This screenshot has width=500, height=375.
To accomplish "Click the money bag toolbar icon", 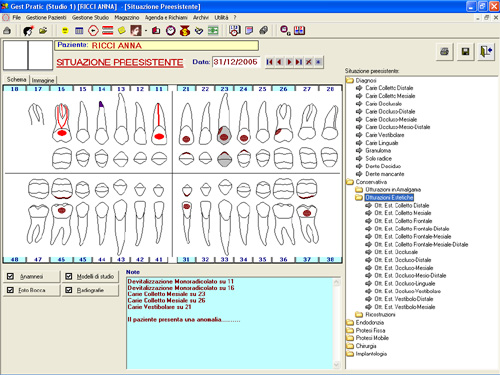I will [185, 31].
